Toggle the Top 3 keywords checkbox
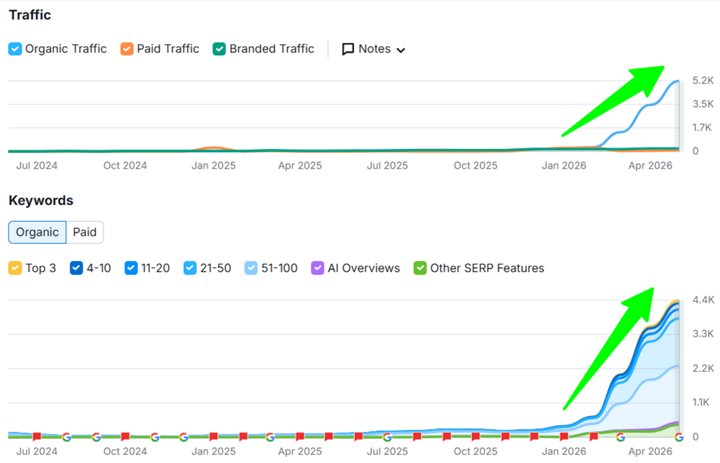 click(15, 268)
